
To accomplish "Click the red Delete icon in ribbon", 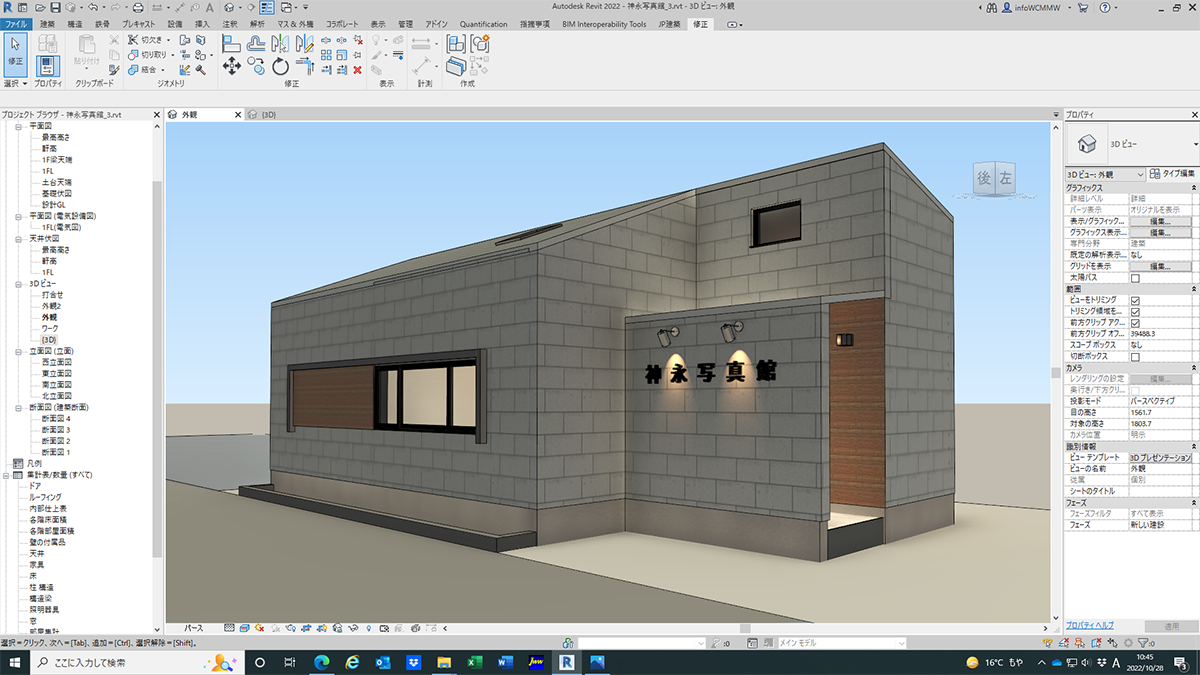I will 357,70.
